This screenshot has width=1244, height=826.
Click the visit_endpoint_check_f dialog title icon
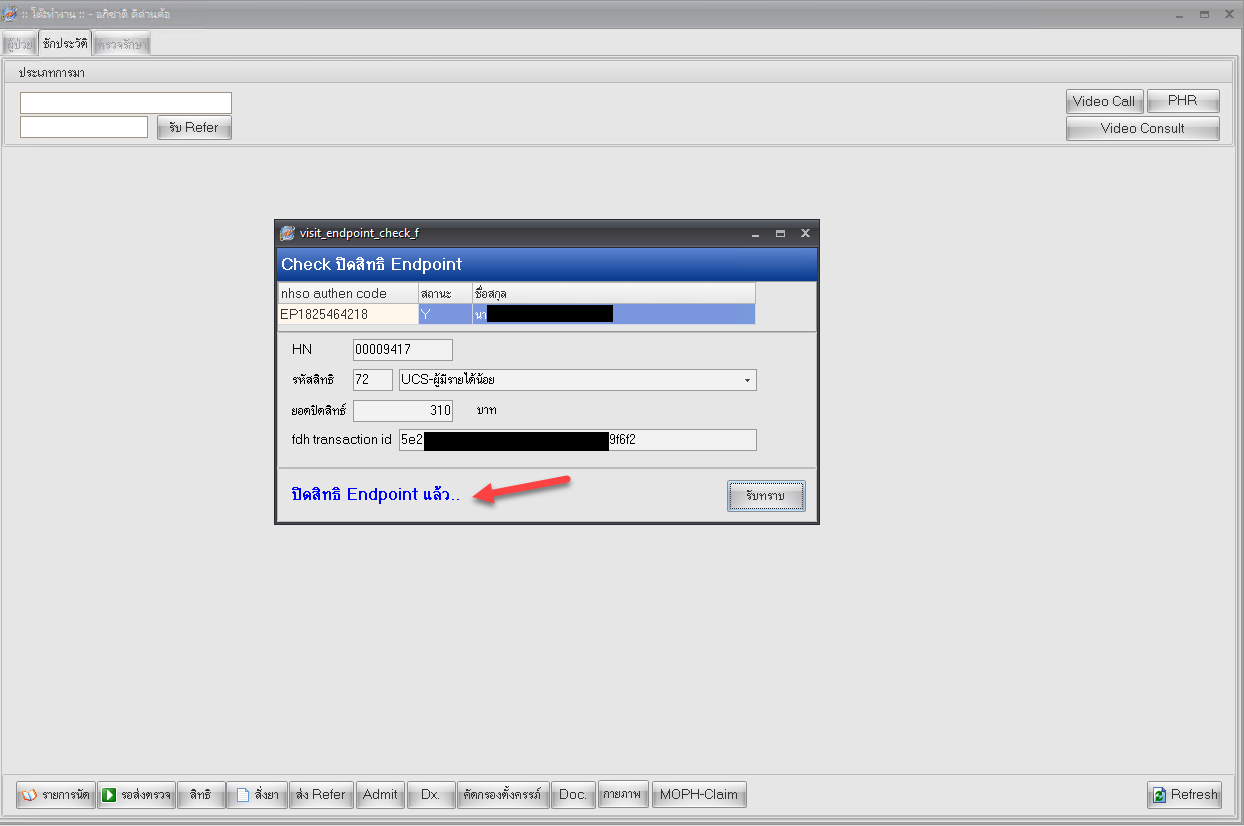click(x=287, y=233)
